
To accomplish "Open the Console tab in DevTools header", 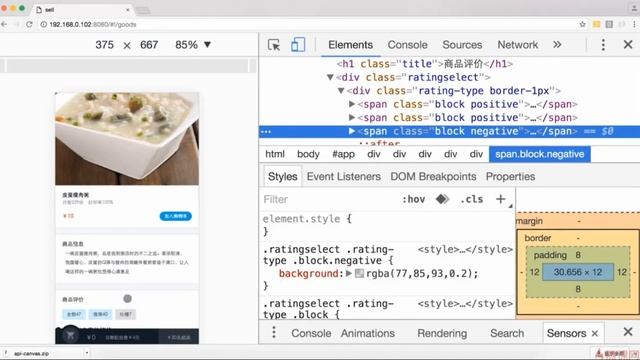I will (407, 44).
